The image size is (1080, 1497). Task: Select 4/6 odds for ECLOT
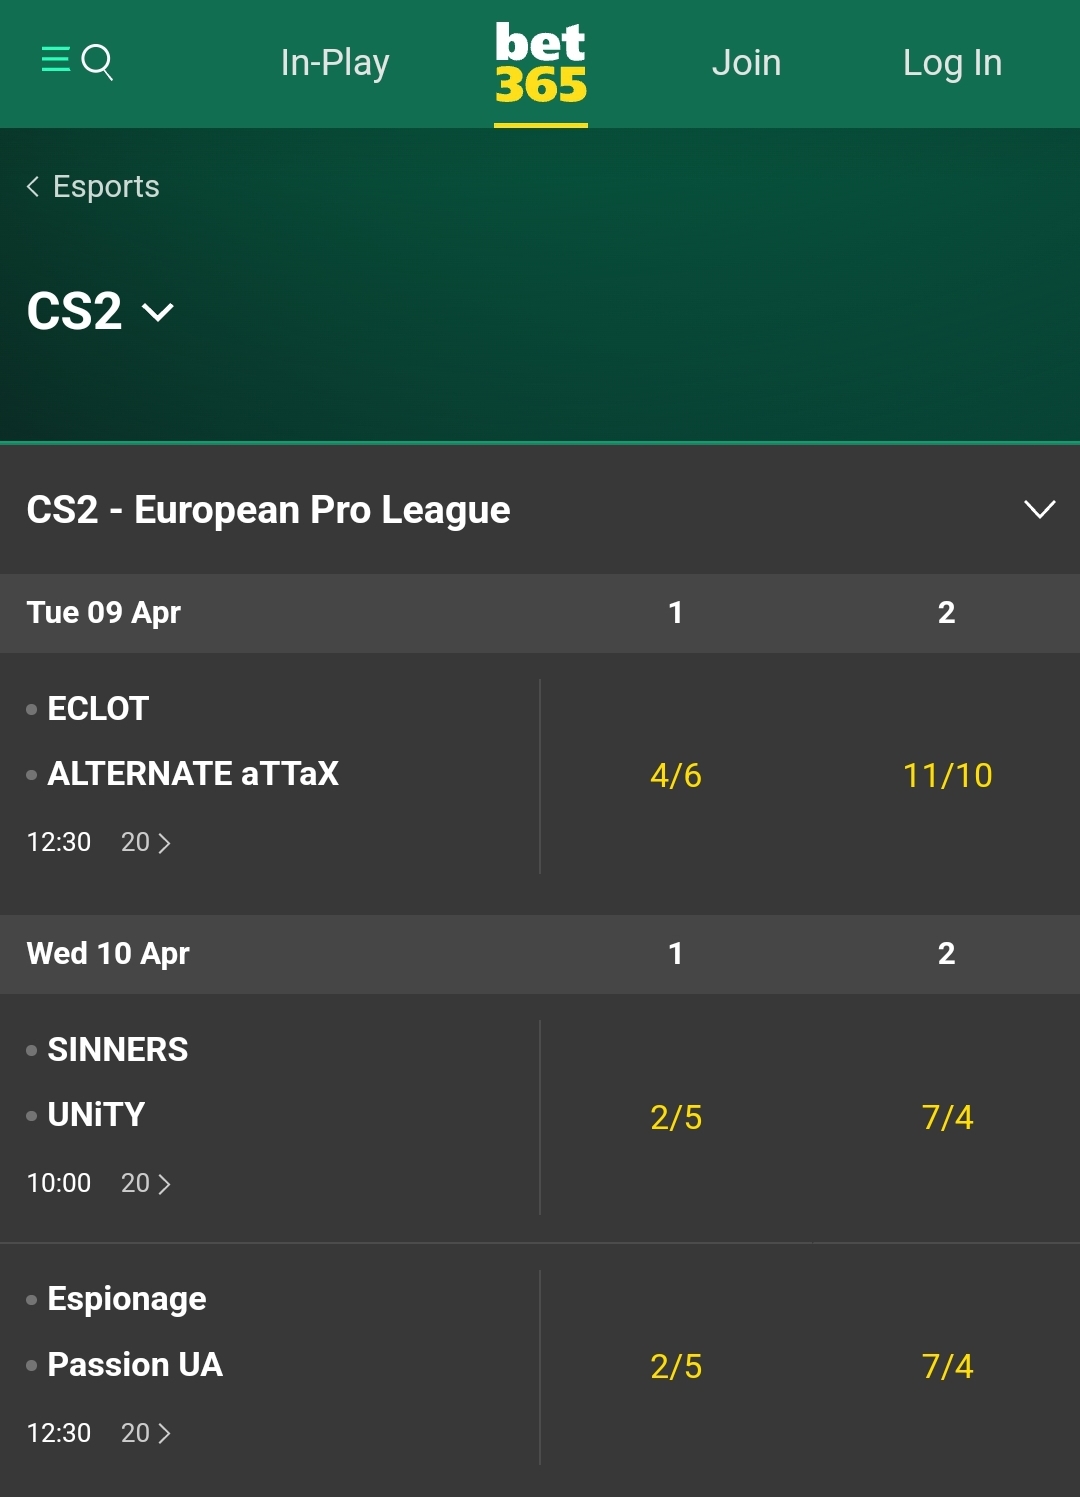(675, 775)
